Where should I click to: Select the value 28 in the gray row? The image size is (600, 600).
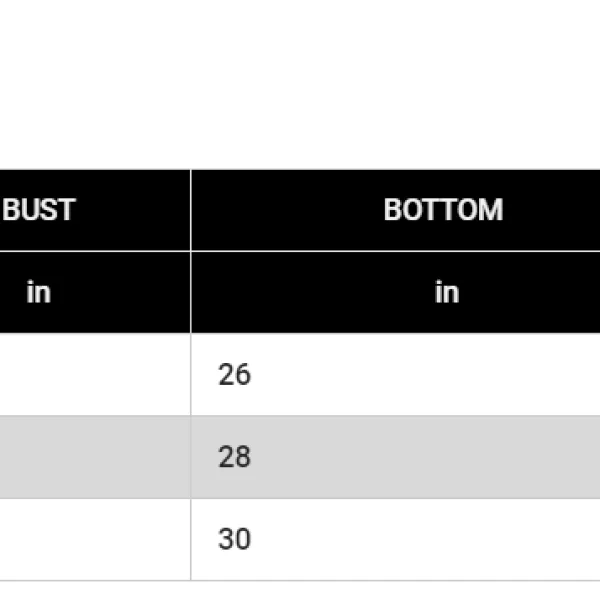234,457
